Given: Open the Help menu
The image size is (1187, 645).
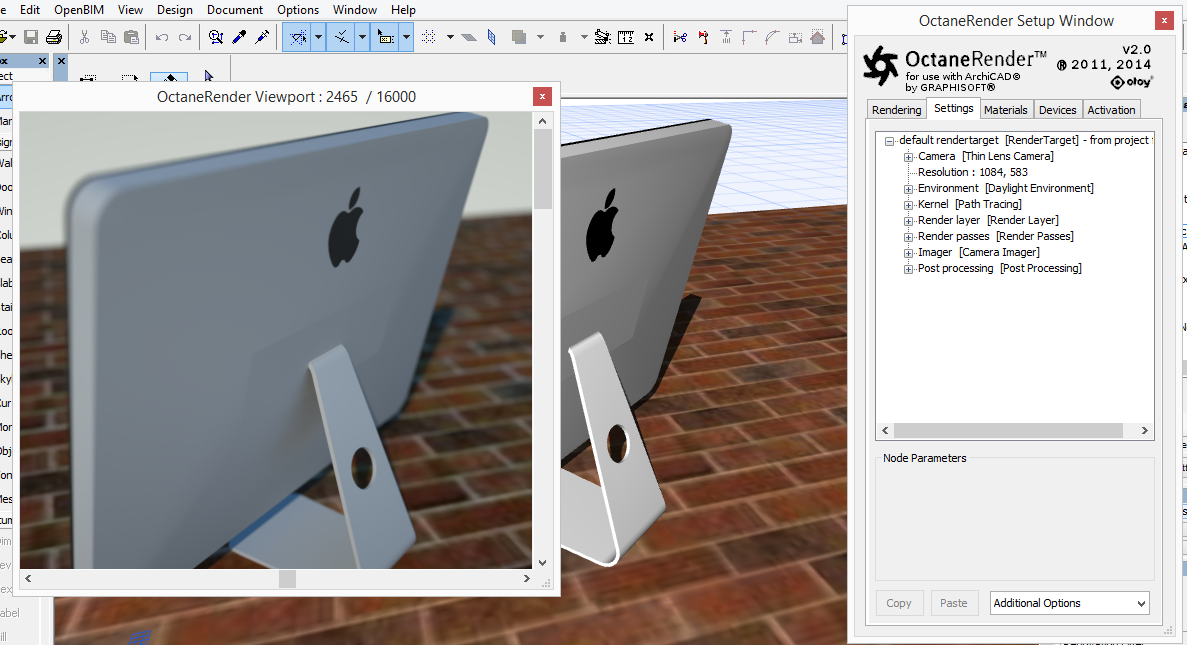Looking at the screenshot, I should (x=403, y=10).
